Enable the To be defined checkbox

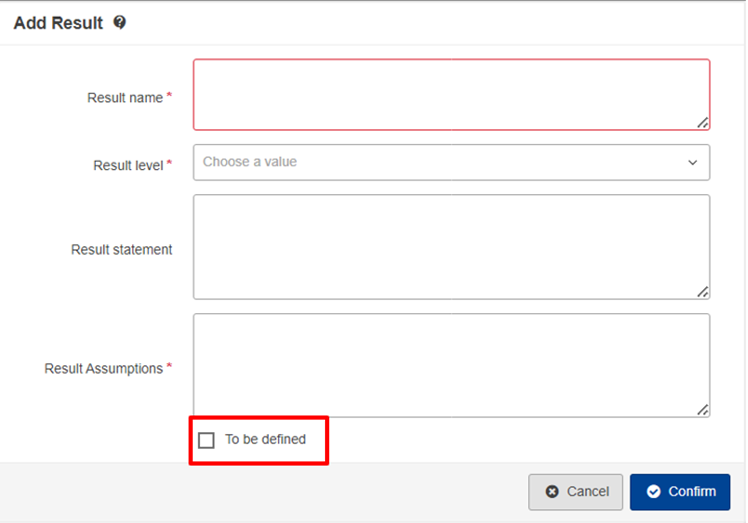[x=206, y=440]
